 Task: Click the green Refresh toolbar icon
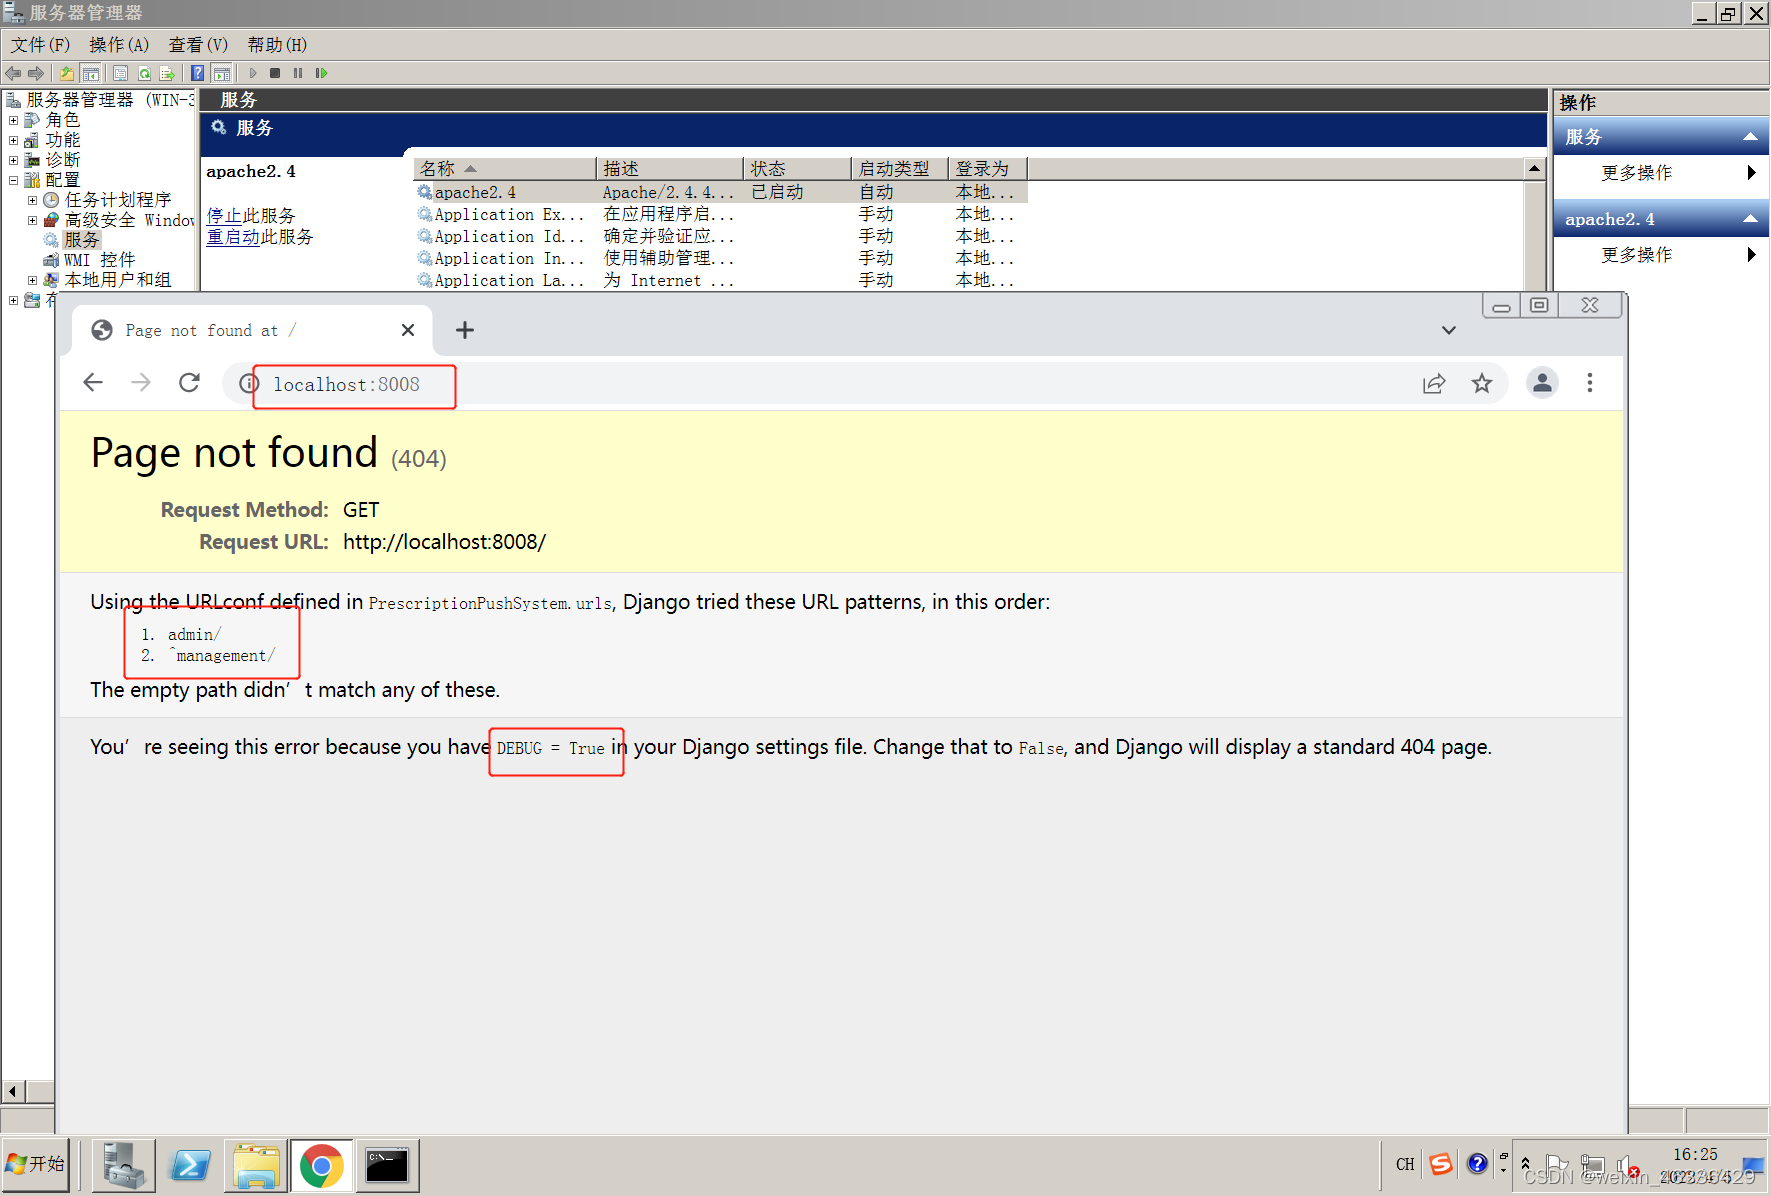tap(144, 73)
